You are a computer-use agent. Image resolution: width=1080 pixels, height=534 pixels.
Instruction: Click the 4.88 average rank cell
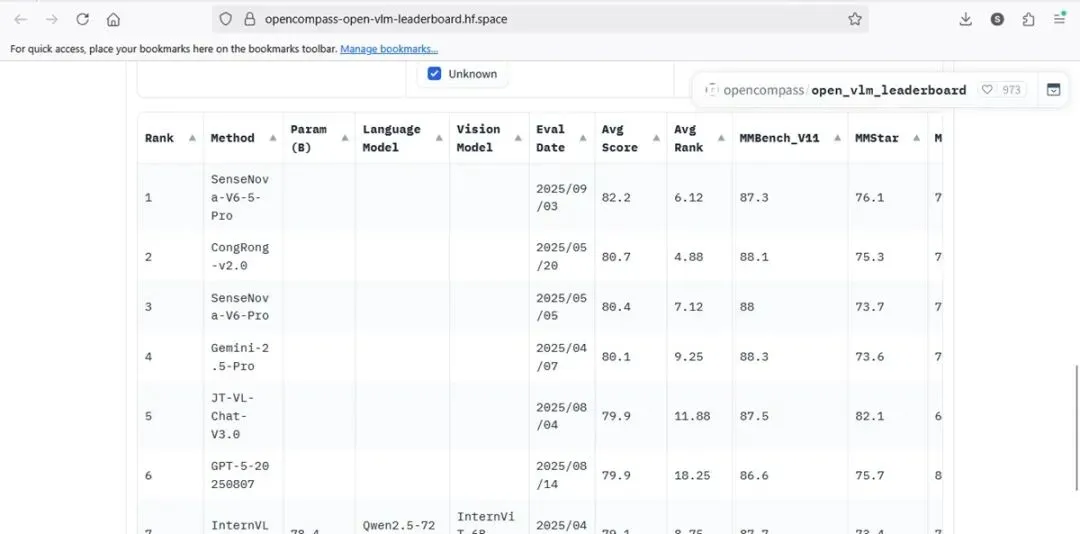(x=700, y=256)
